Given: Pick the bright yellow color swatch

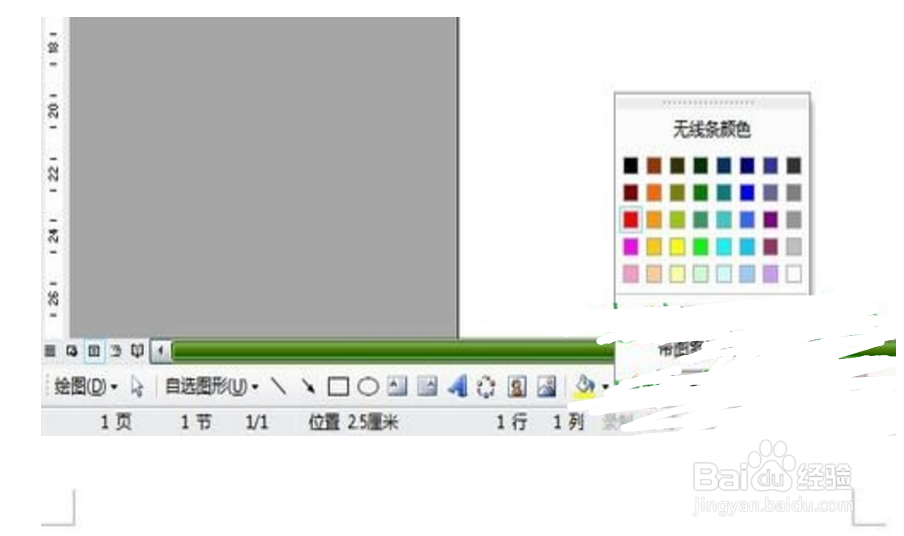Looking at the screenshot, I should tap(677, 247).
